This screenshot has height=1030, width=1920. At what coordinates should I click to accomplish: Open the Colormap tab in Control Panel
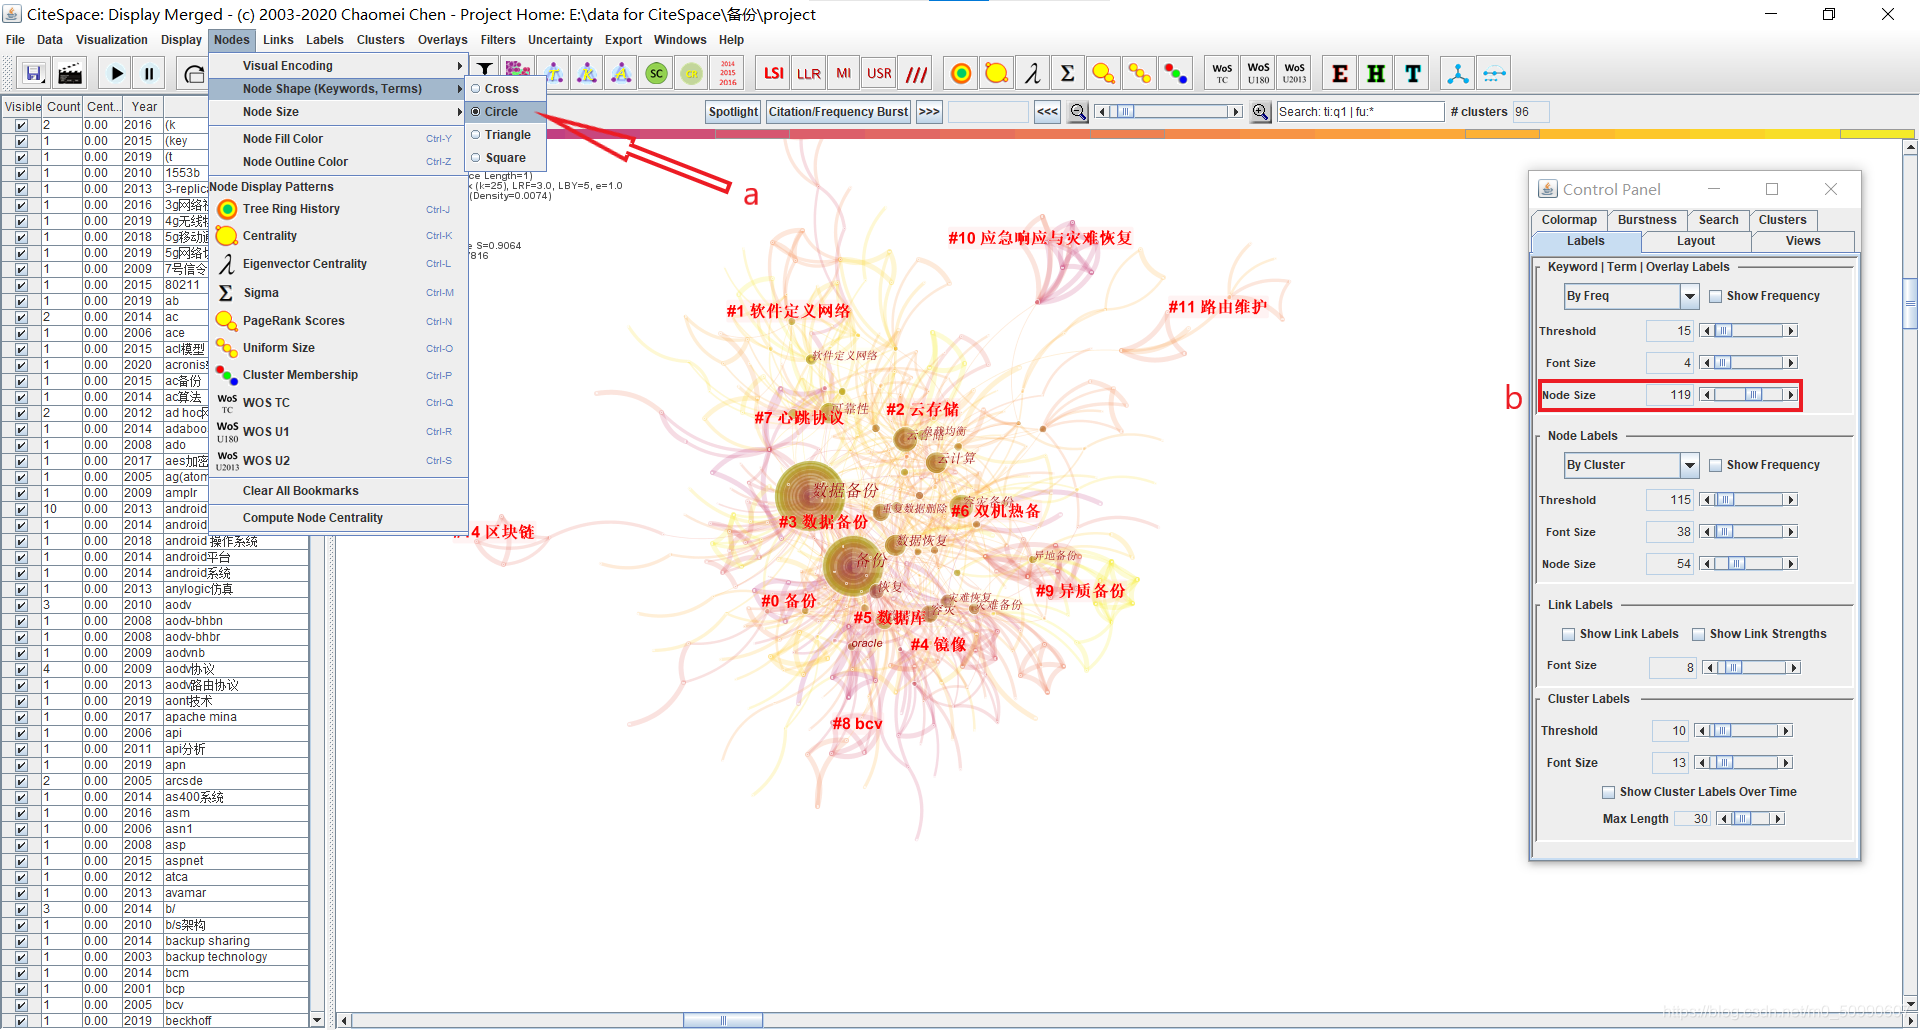tap(1569, 220)
